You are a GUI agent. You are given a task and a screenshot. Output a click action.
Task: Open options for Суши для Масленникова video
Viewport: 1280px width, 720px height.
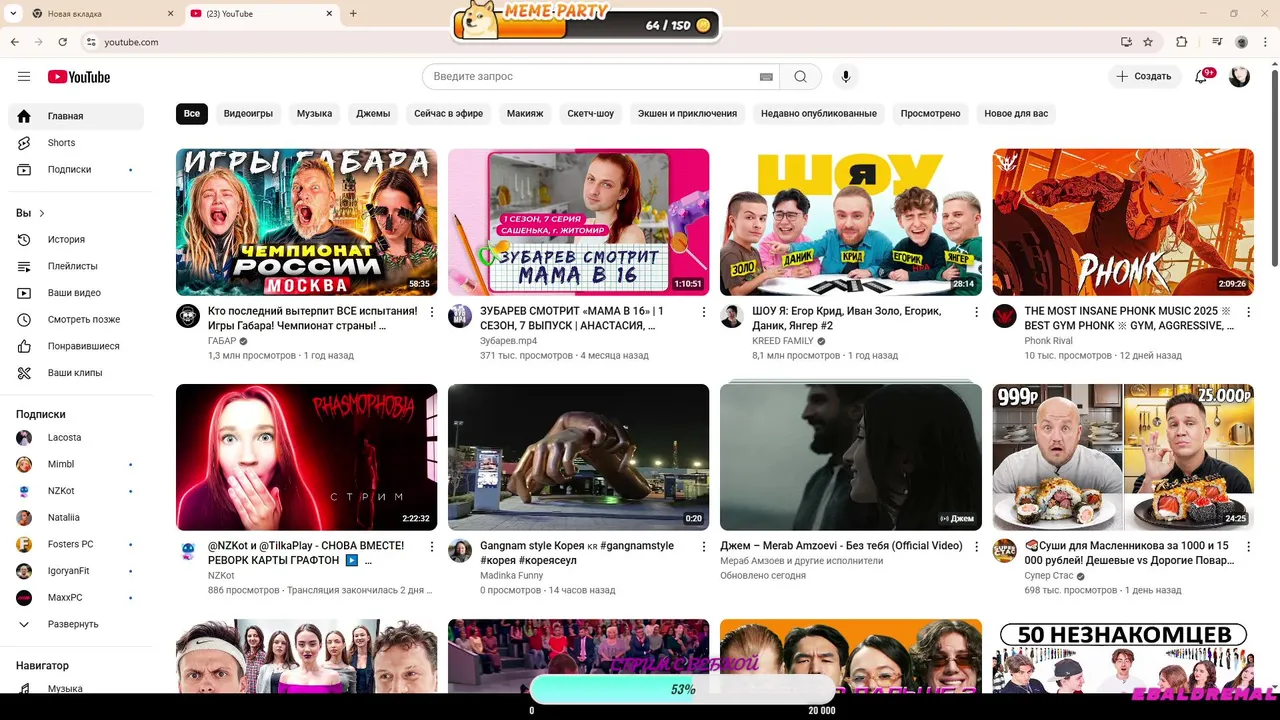pyautogui.click(x=1248, y=548)
